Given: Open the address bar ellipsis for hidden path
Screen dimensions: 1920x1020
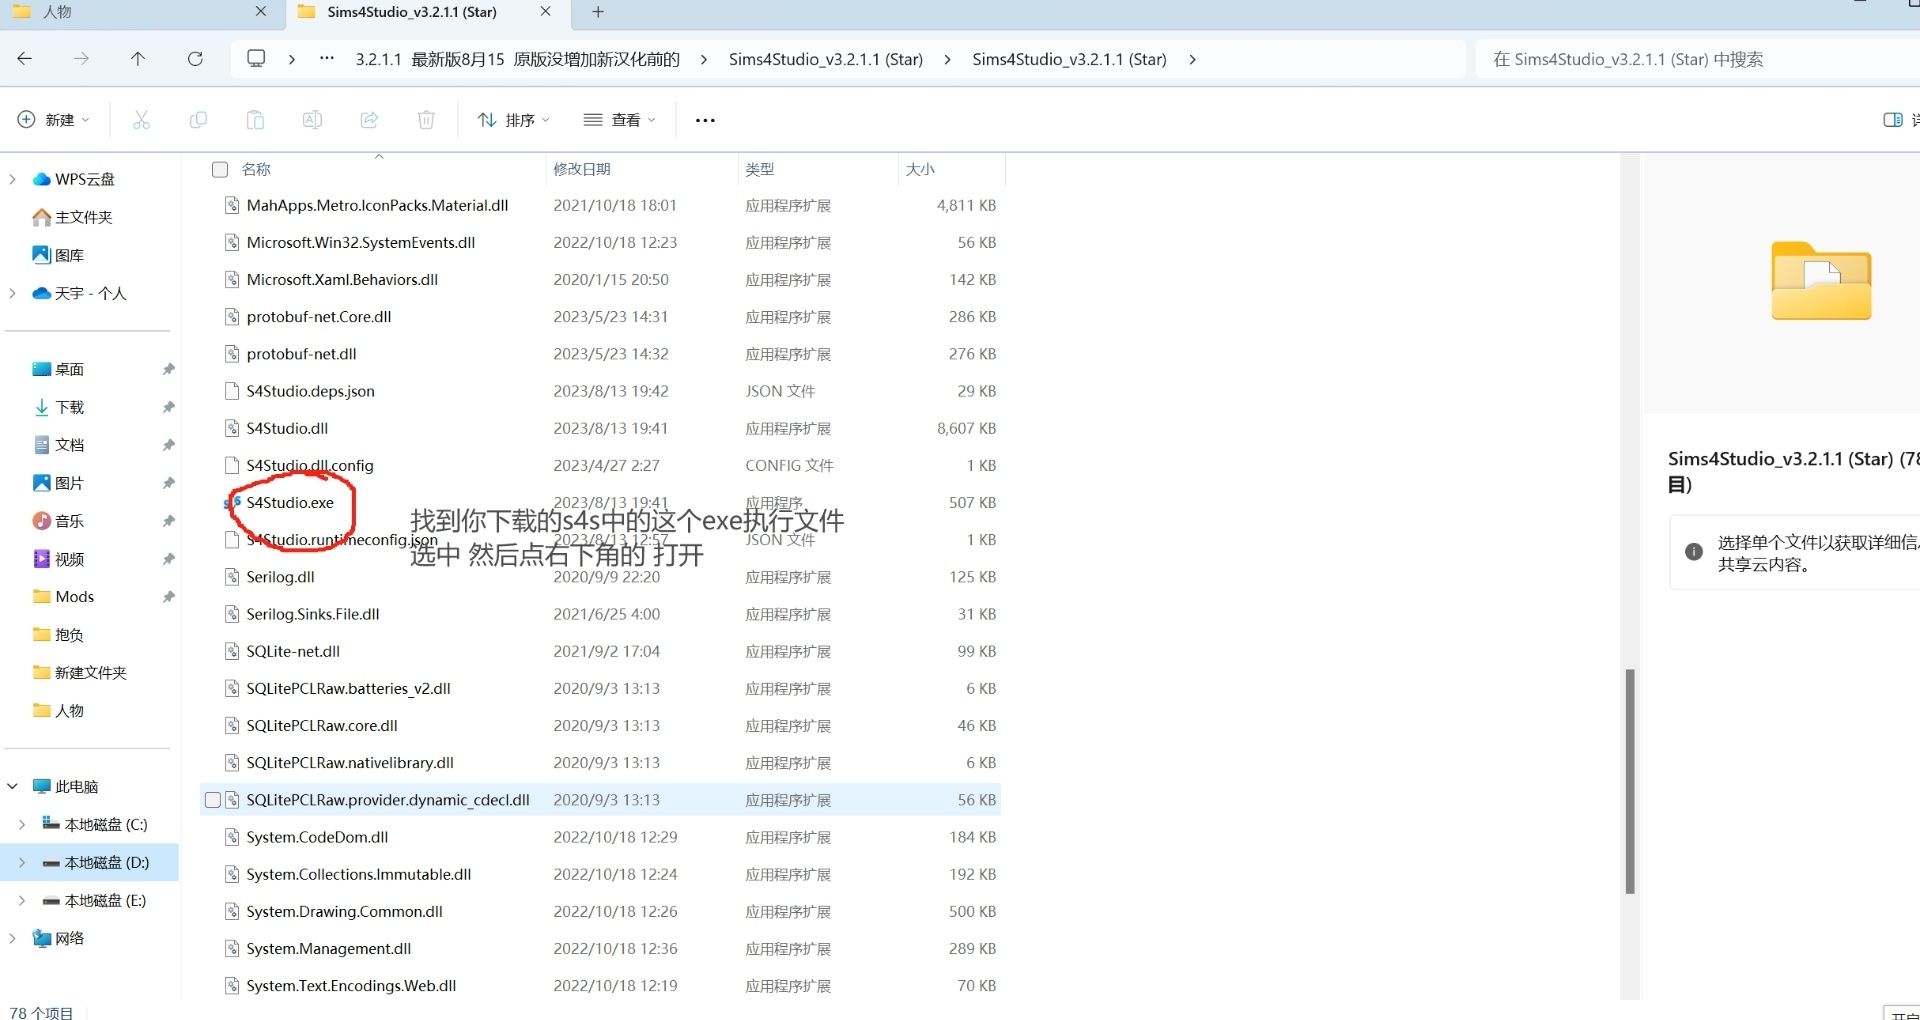Looking at the screenshot, I should [x=327, y=59].
